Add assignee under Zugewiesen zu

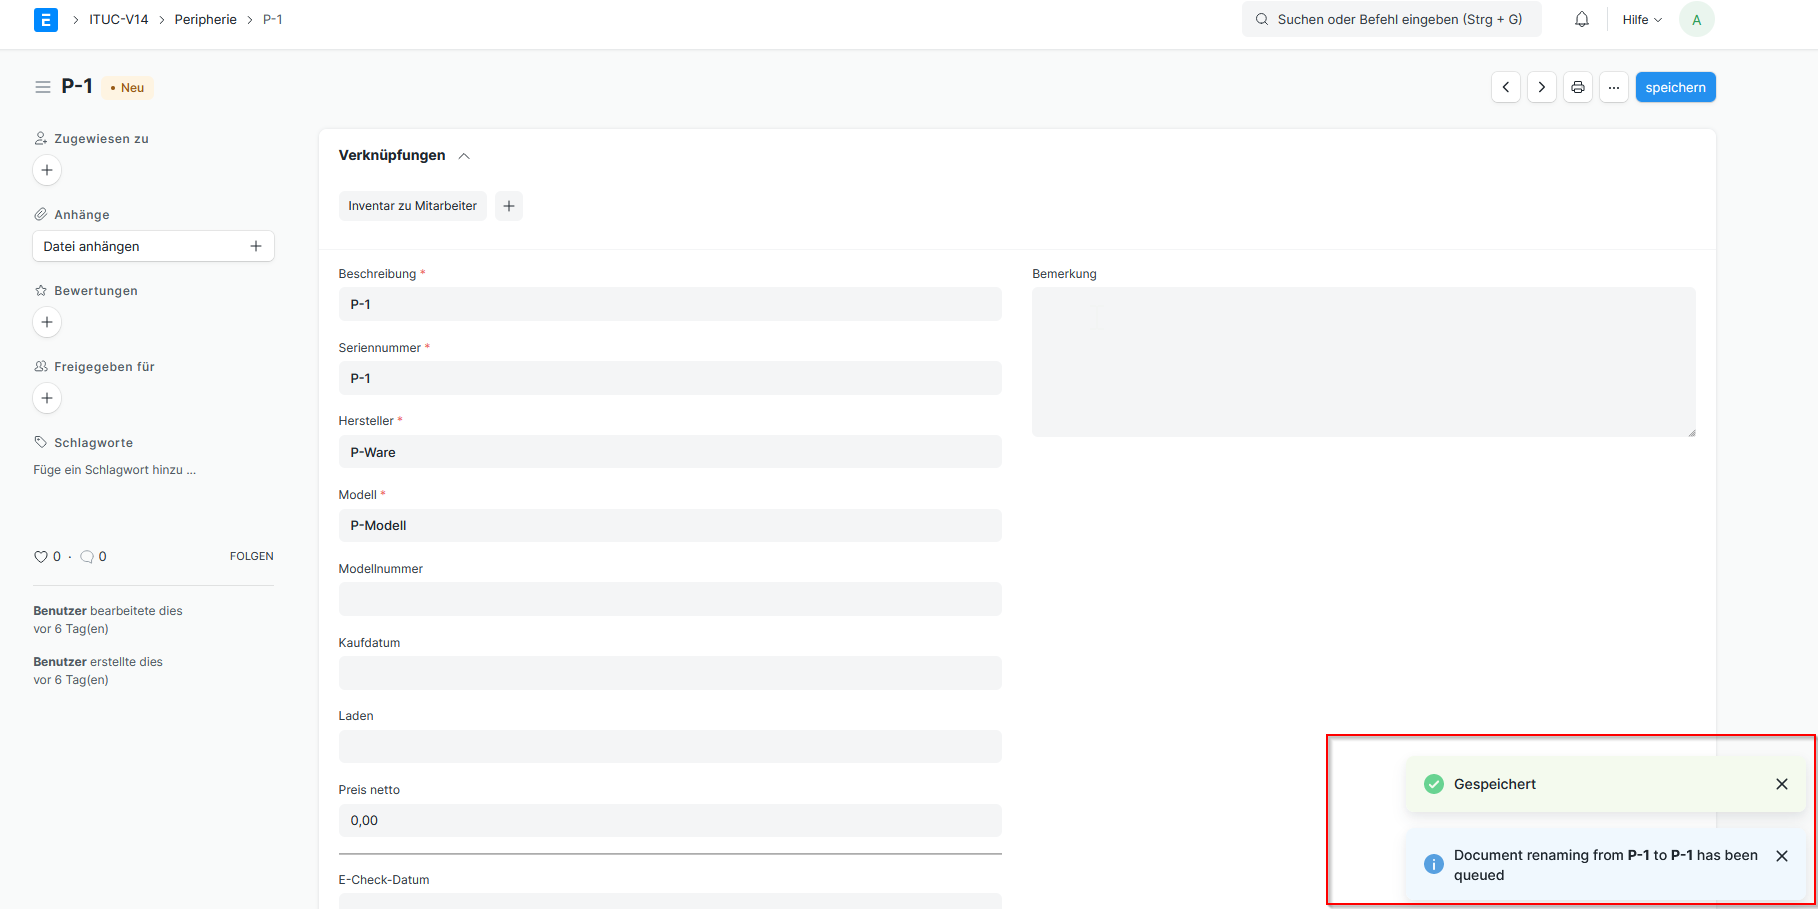pos(47,170)
